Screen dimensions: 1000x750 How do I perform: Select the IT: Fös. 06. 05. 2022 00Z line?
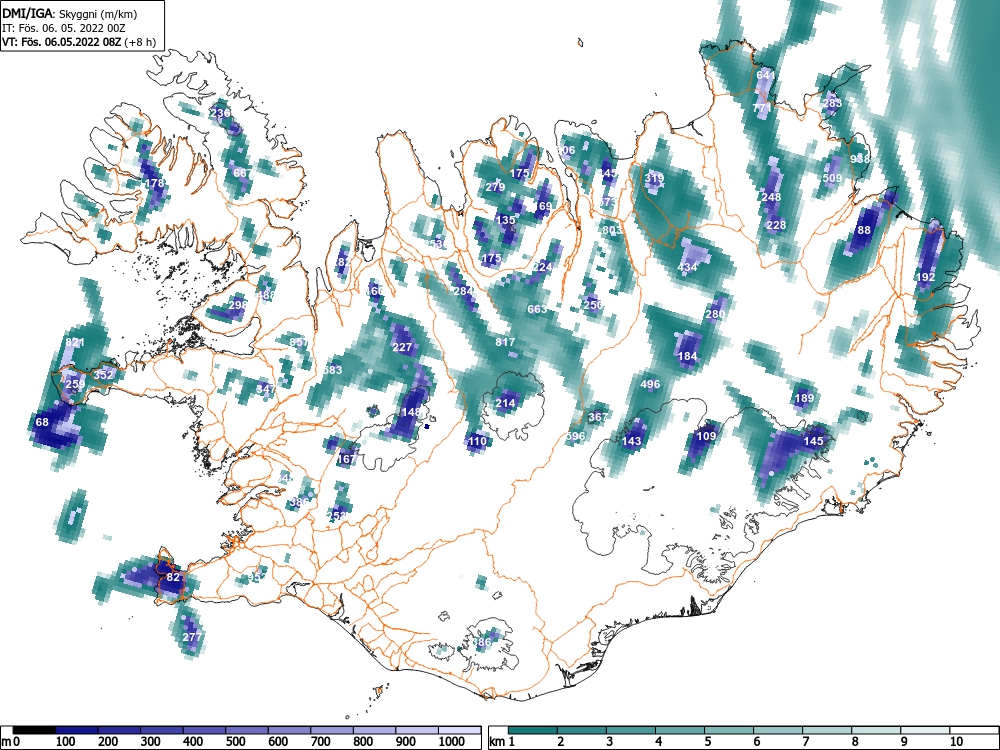coord(62,28)
